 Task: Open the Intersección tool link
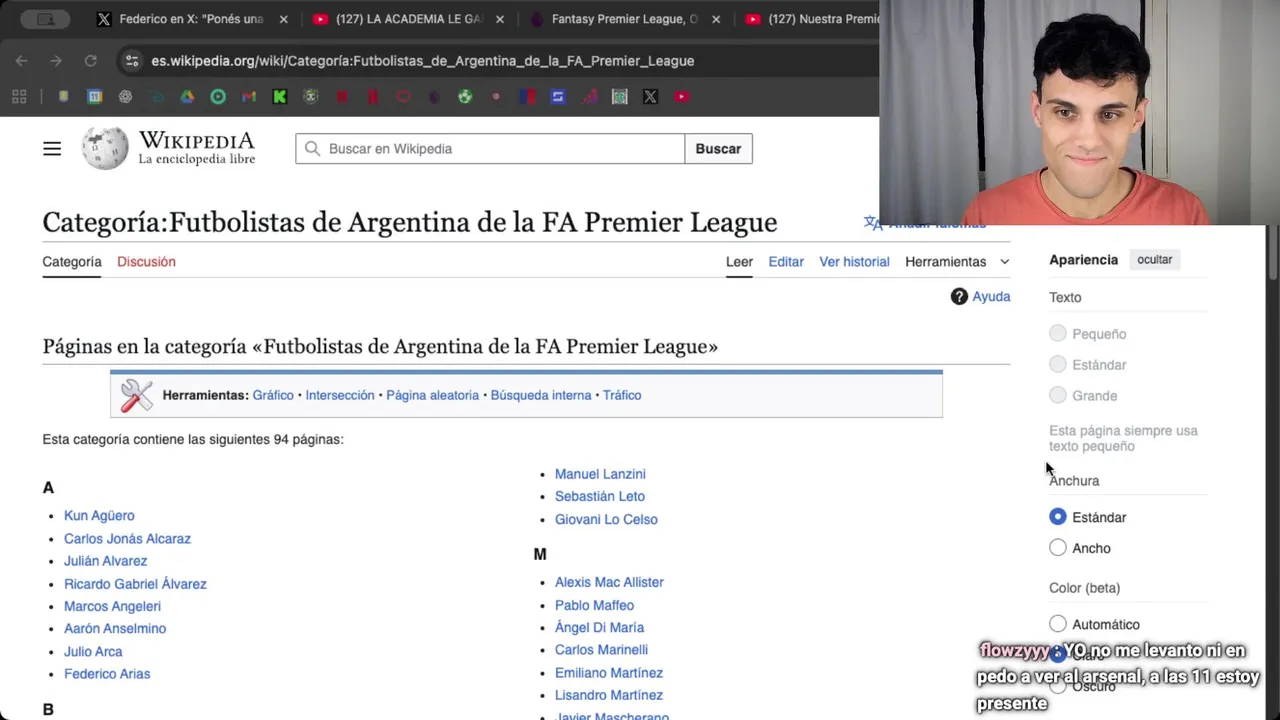(x=340, y=395)
